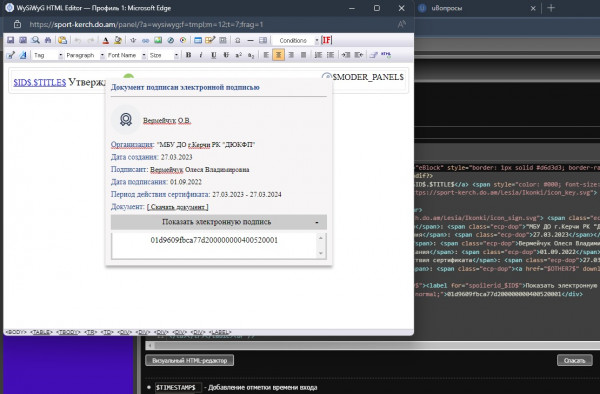
Task: Select Align Center
Action: [x=279, y=55]
